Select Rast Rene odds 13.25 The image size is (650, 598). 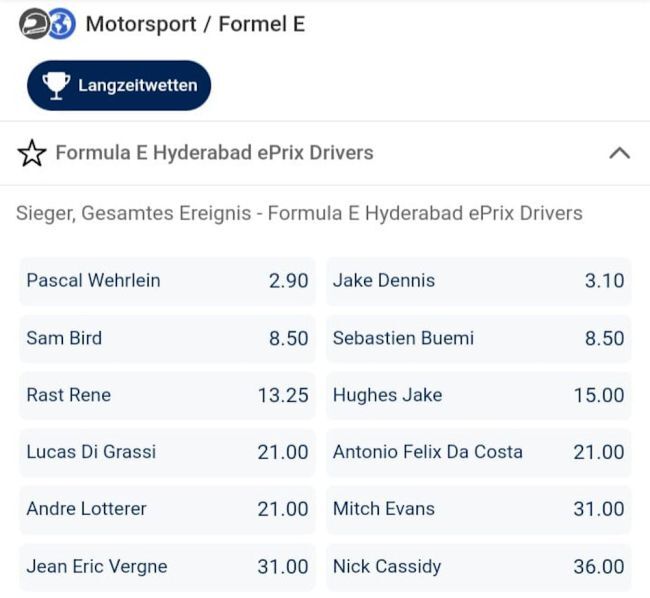tap(167, 395)
